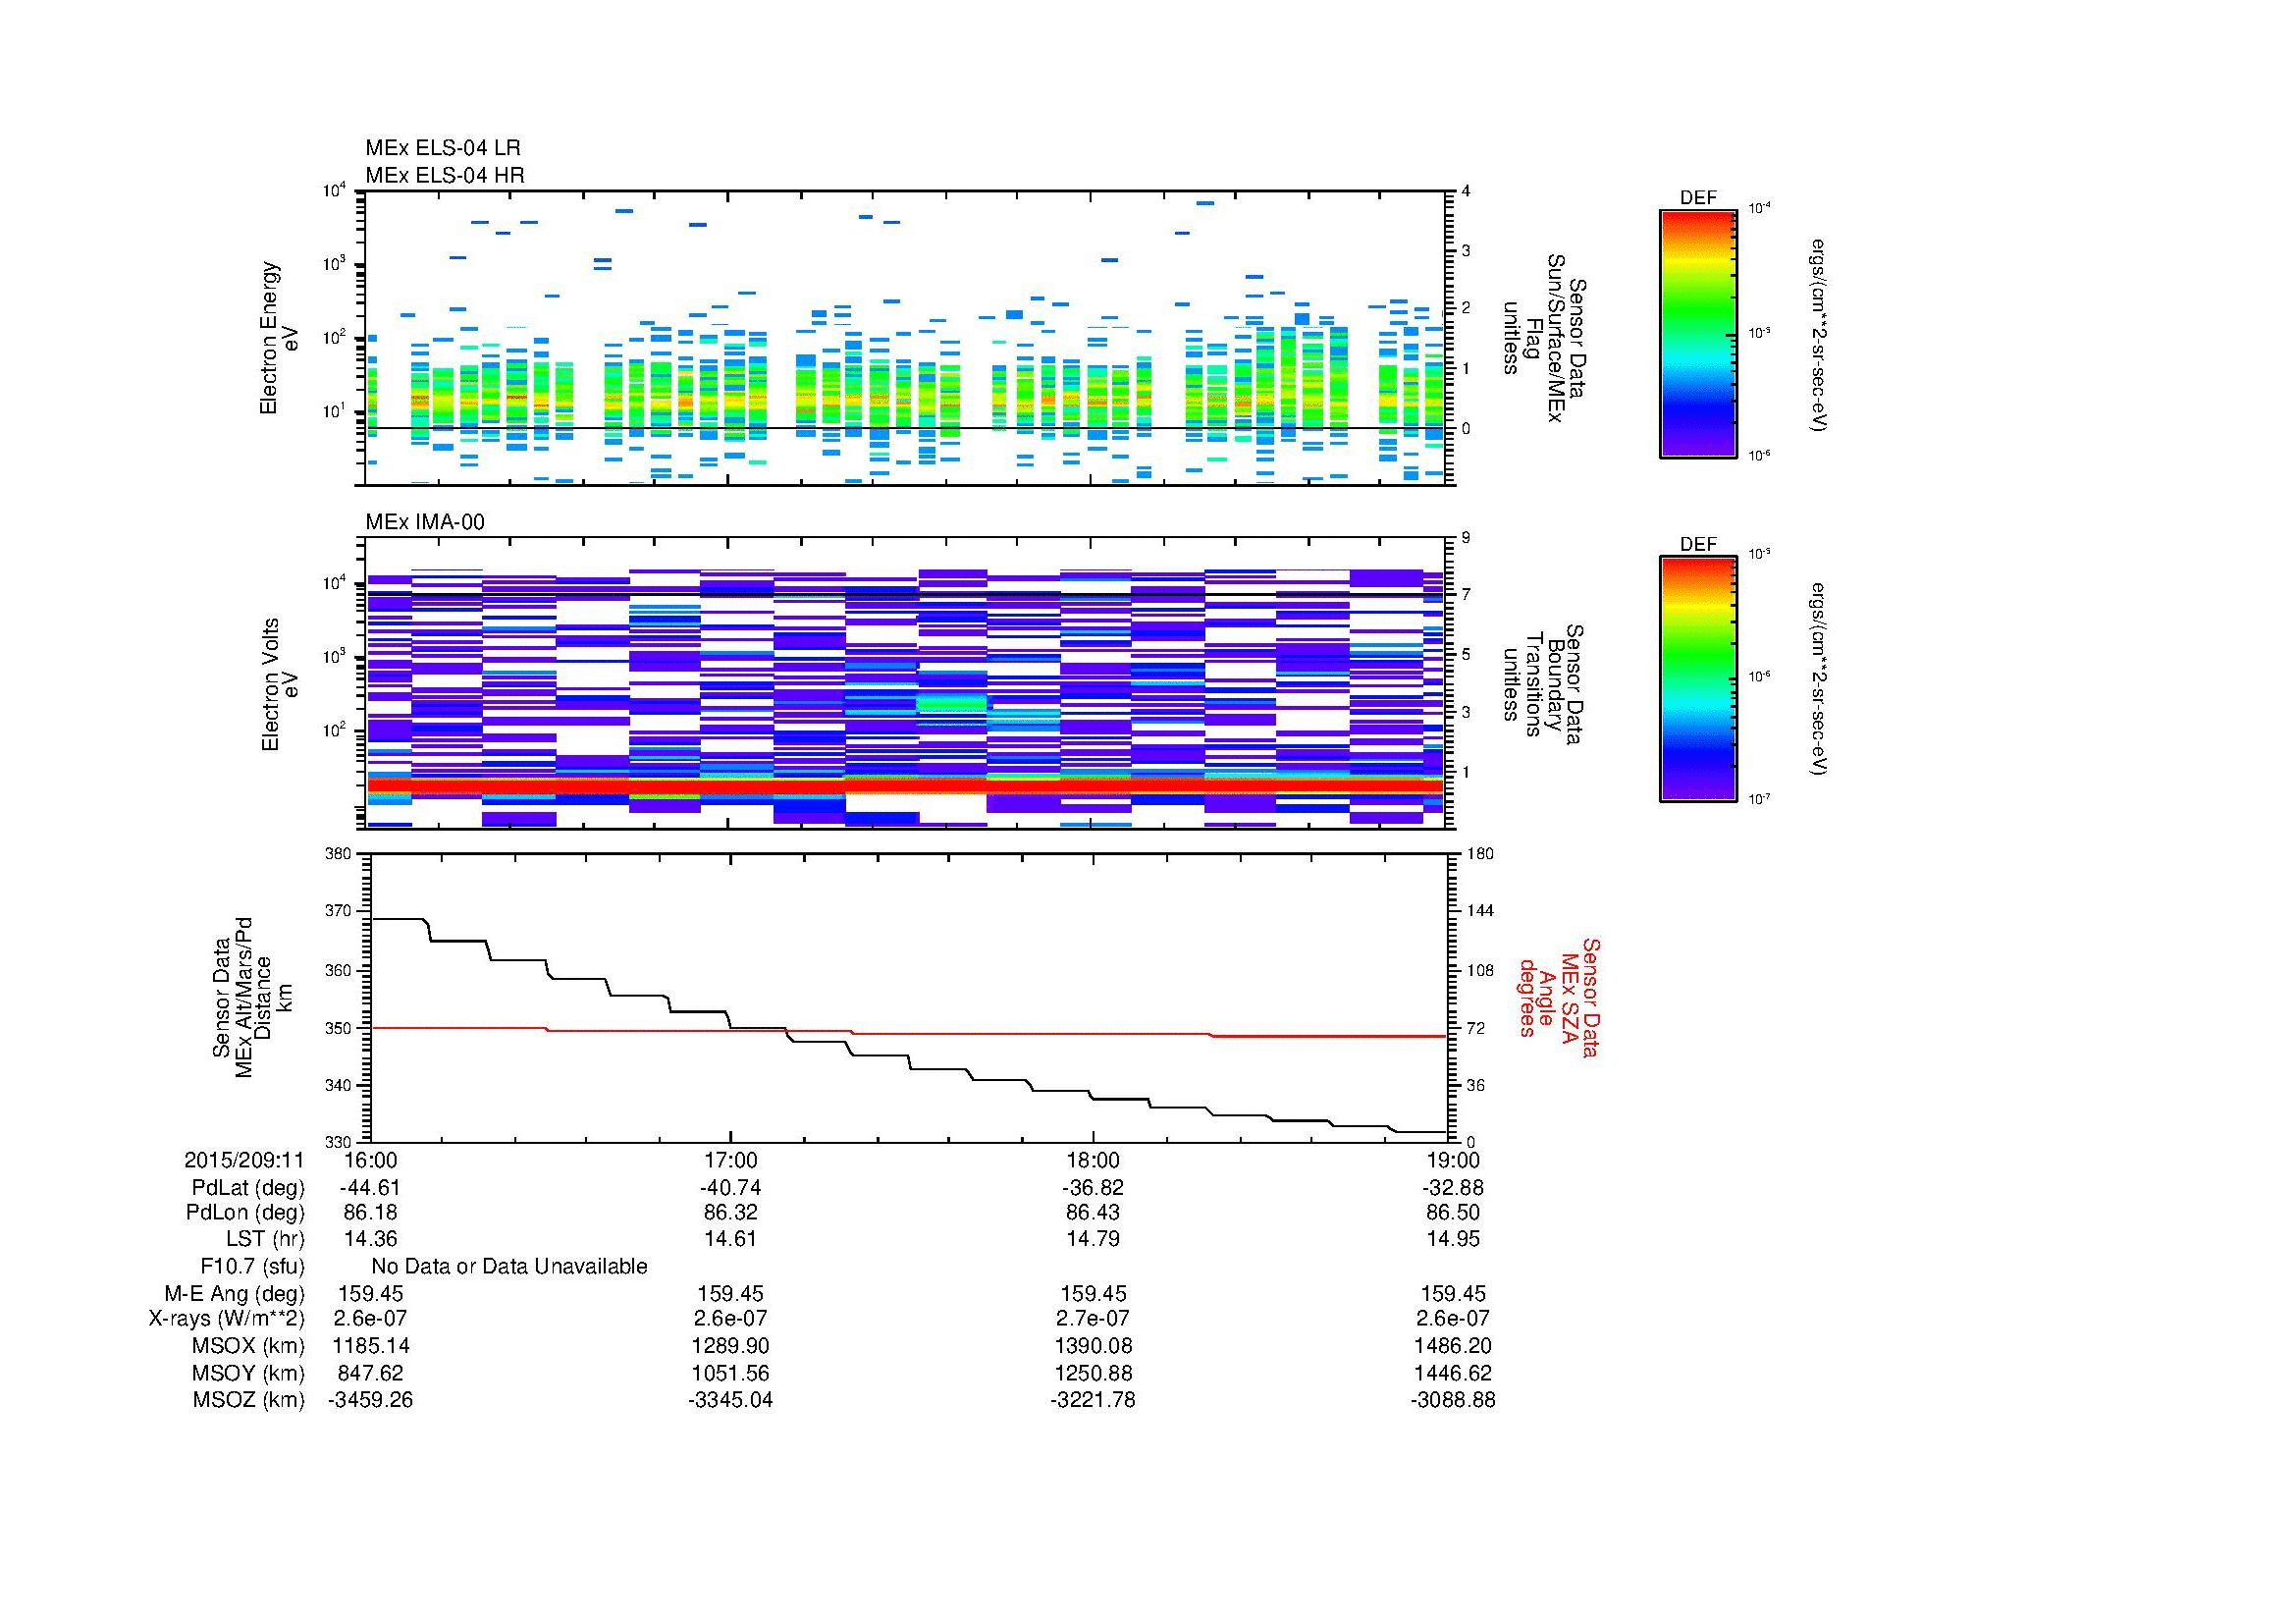
Task: Select the 'MEx ELS-04 HR' plot title
Action: tap(445, 175)
